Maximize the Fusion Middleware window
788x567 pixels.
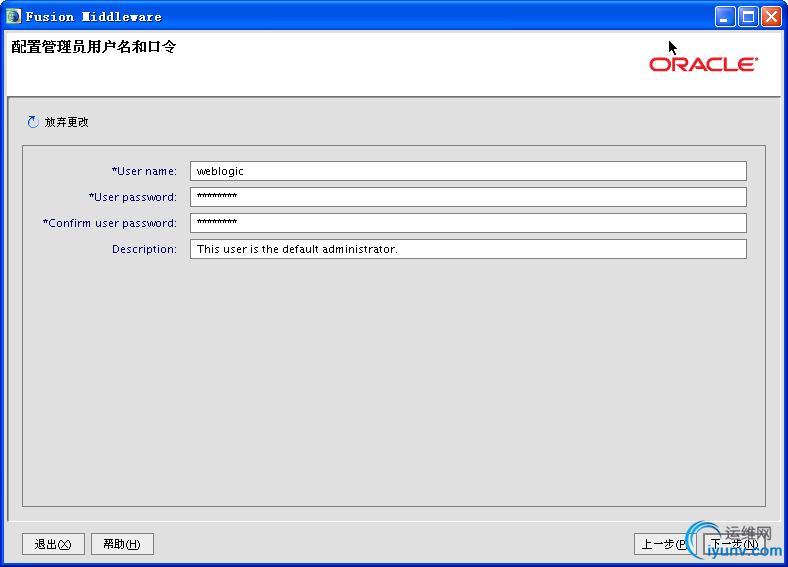(x=748, y=17)
